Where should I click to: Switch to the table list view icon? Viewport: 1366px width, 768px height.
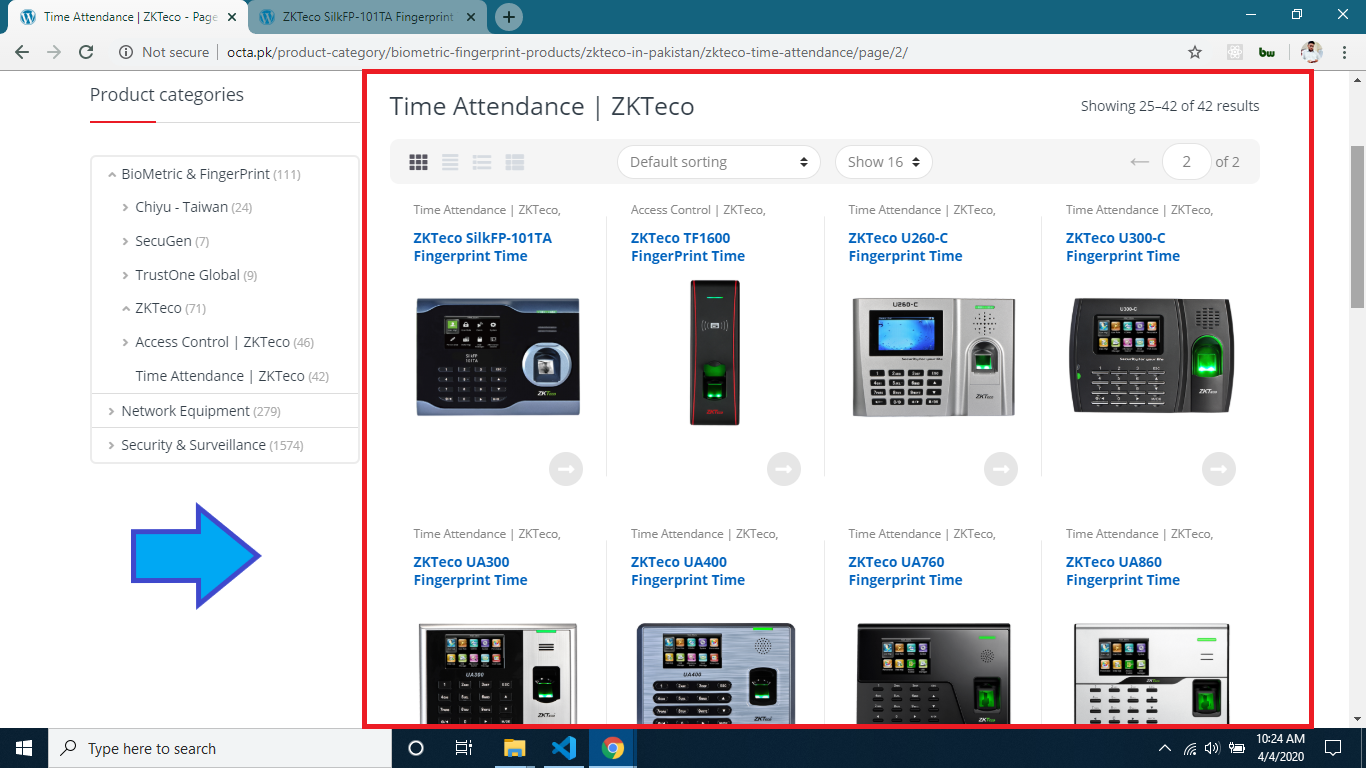[x=515, y=162]
